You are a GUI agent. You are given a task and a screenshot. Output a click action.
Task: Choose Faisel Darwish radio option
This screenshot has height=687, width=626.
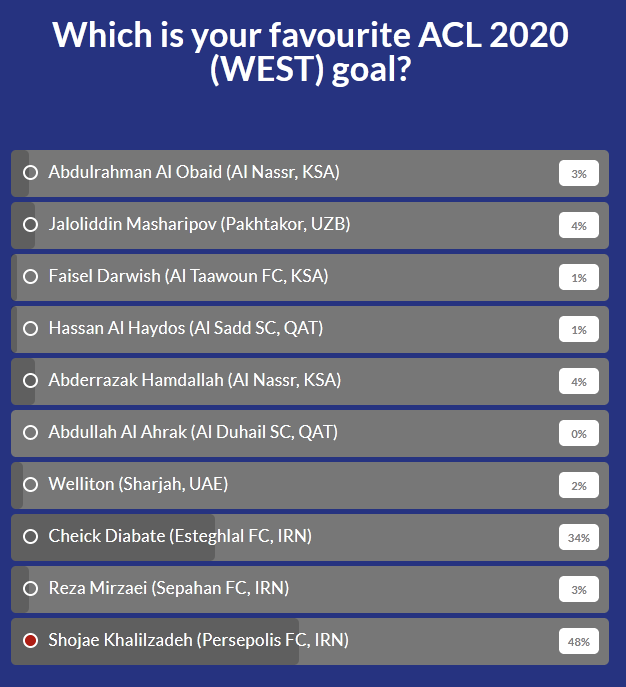click(30, 276)
